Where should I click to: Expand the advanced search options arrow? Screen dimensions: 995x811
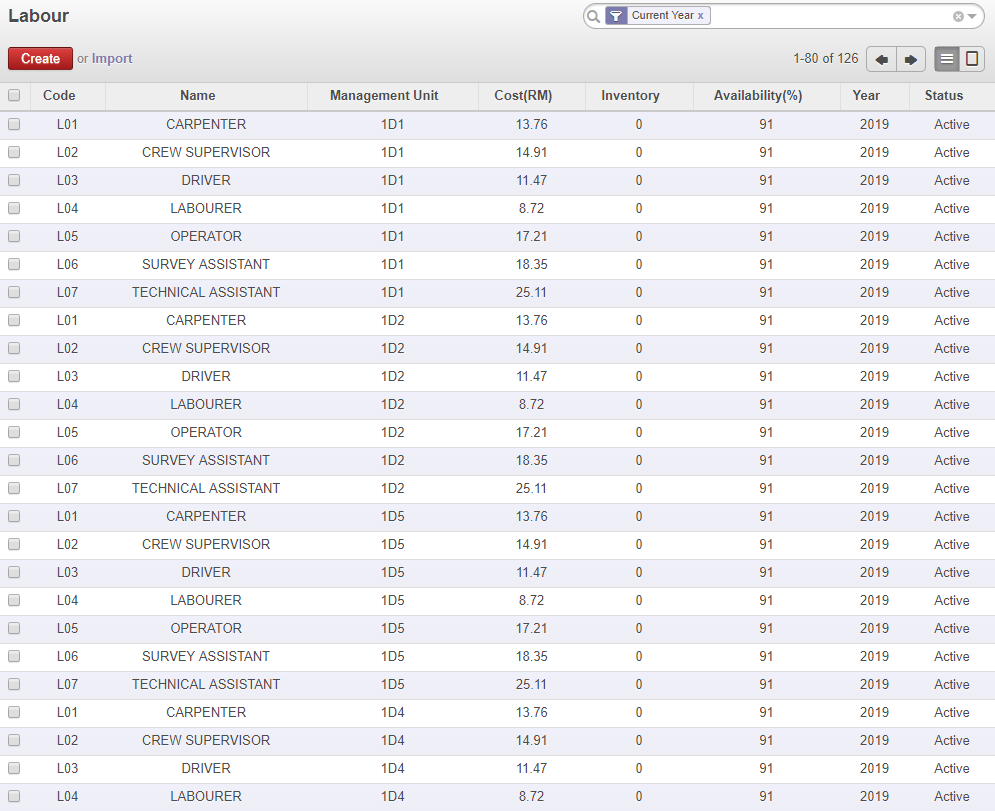[972, 16]
